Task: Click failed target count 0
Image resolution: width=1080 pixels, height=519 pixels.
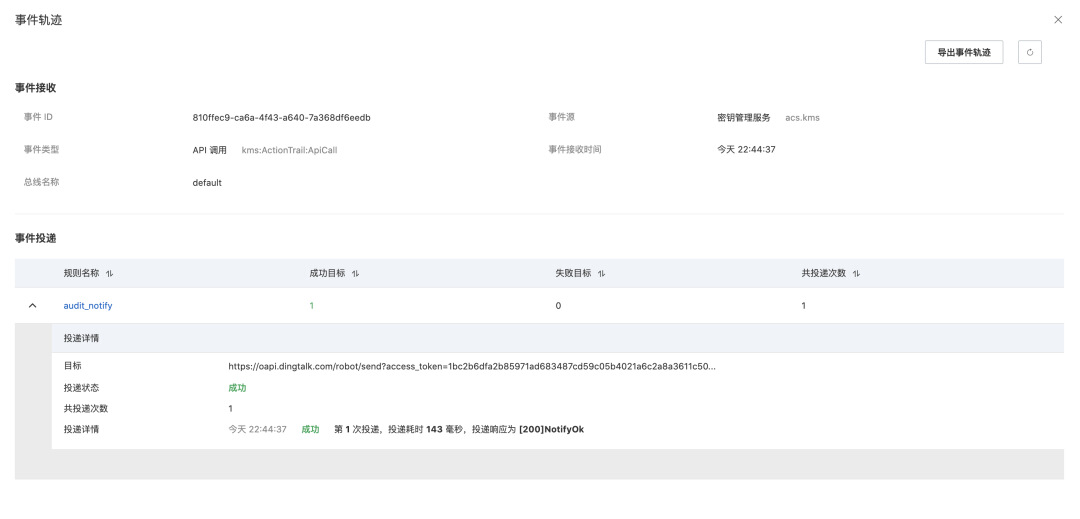Action: (558, 306)
